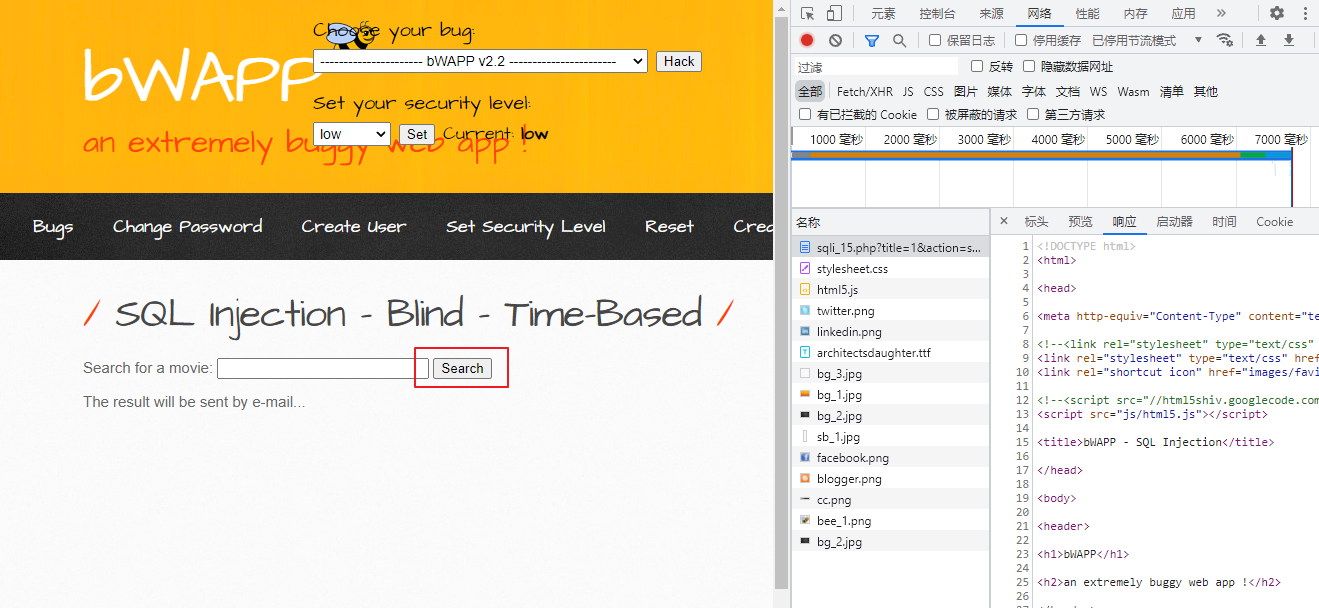Viewport: 1319px width, 608px height.
Task: Open DevTools three-dot customize menu
Action: point(1305,13)
